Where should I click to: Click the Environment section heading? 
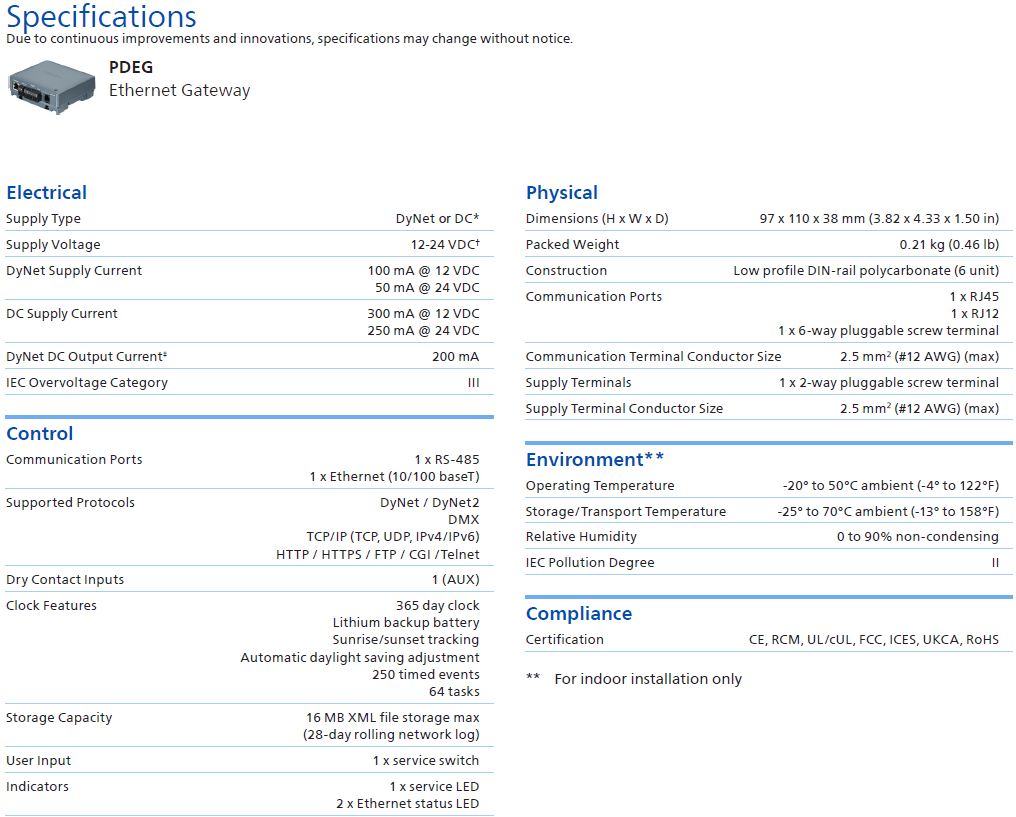click(x=595, y=460)
